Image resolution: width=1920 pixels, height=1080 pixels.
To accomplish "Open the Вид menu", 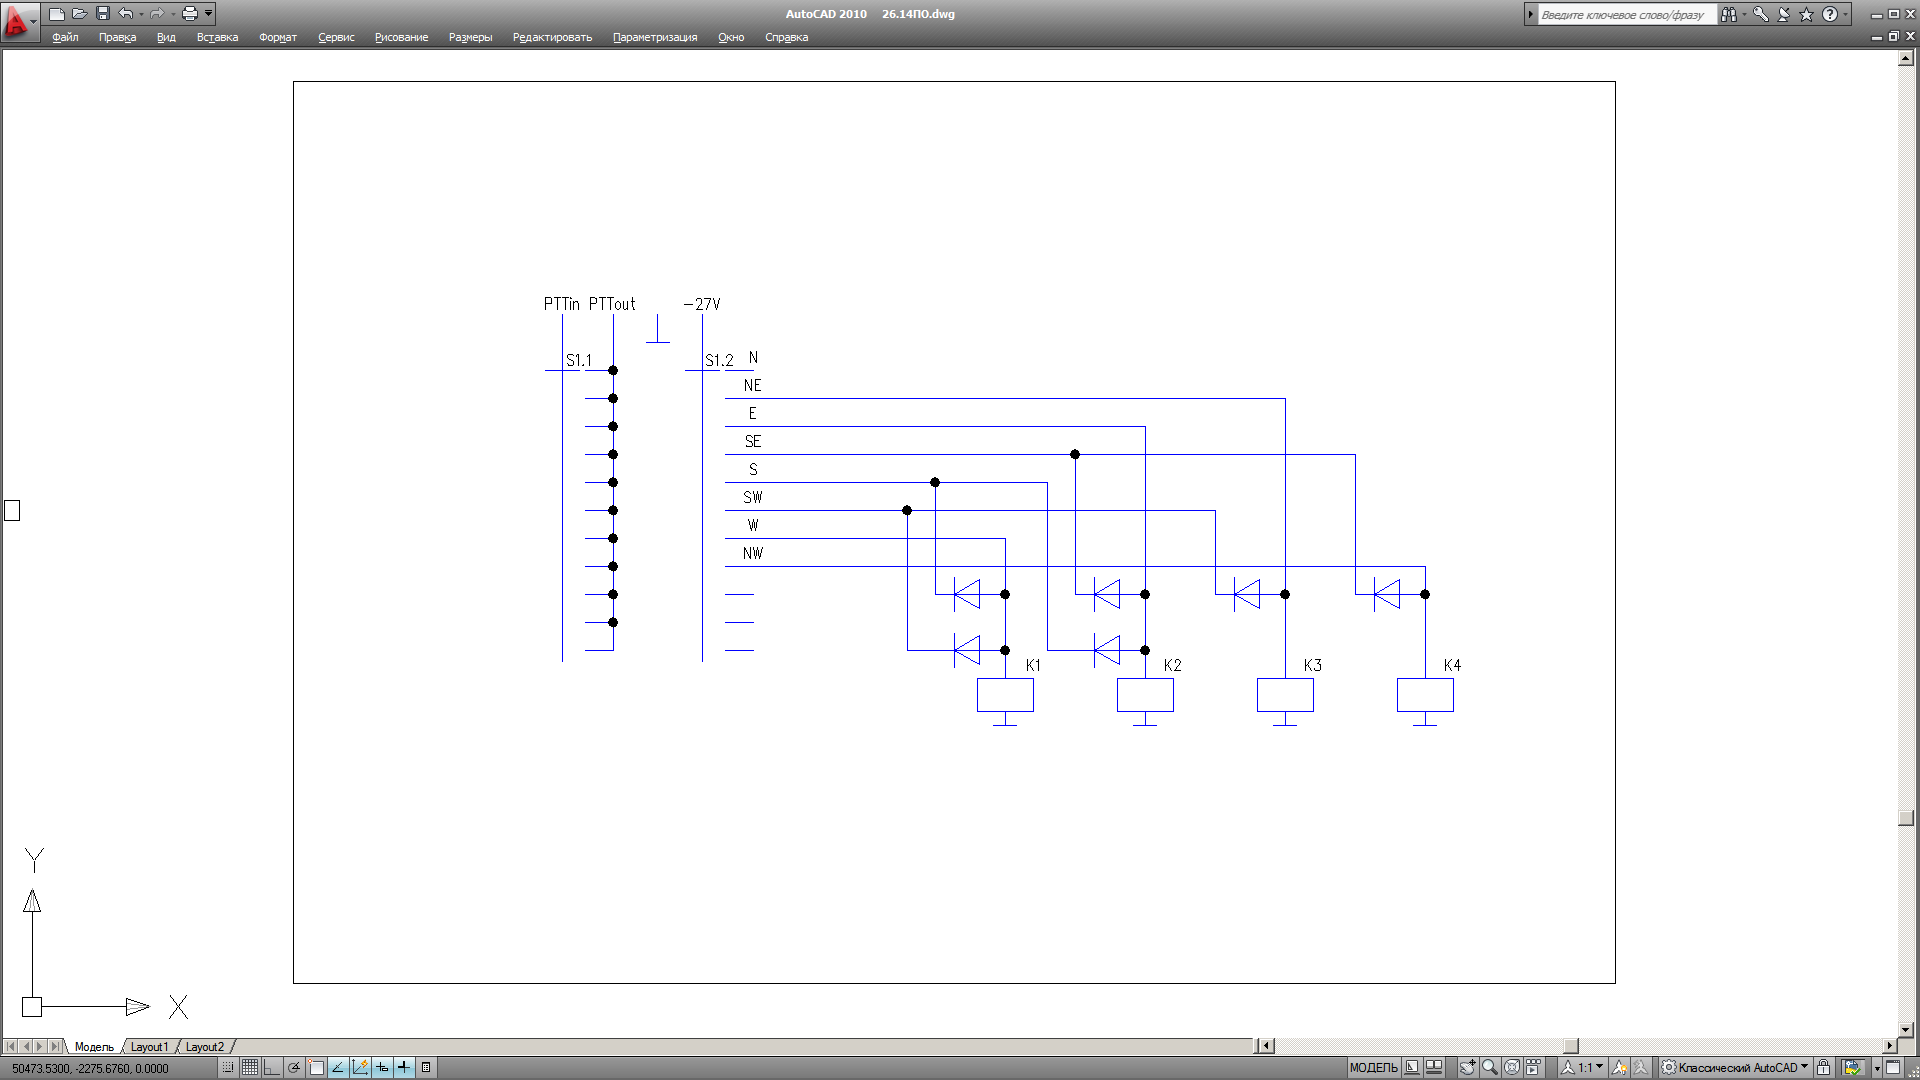I will 166,38.
